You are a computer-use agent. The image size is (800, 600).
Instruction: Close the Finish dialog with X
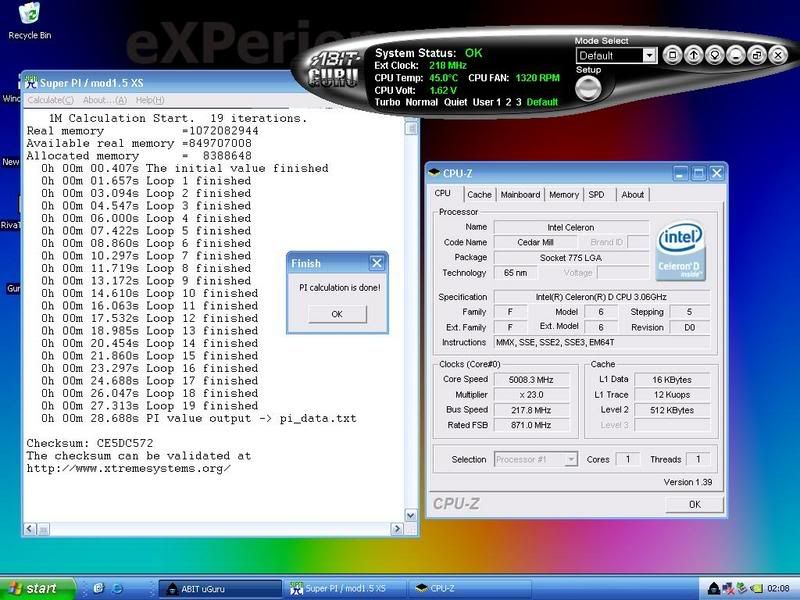click(377, 263)
